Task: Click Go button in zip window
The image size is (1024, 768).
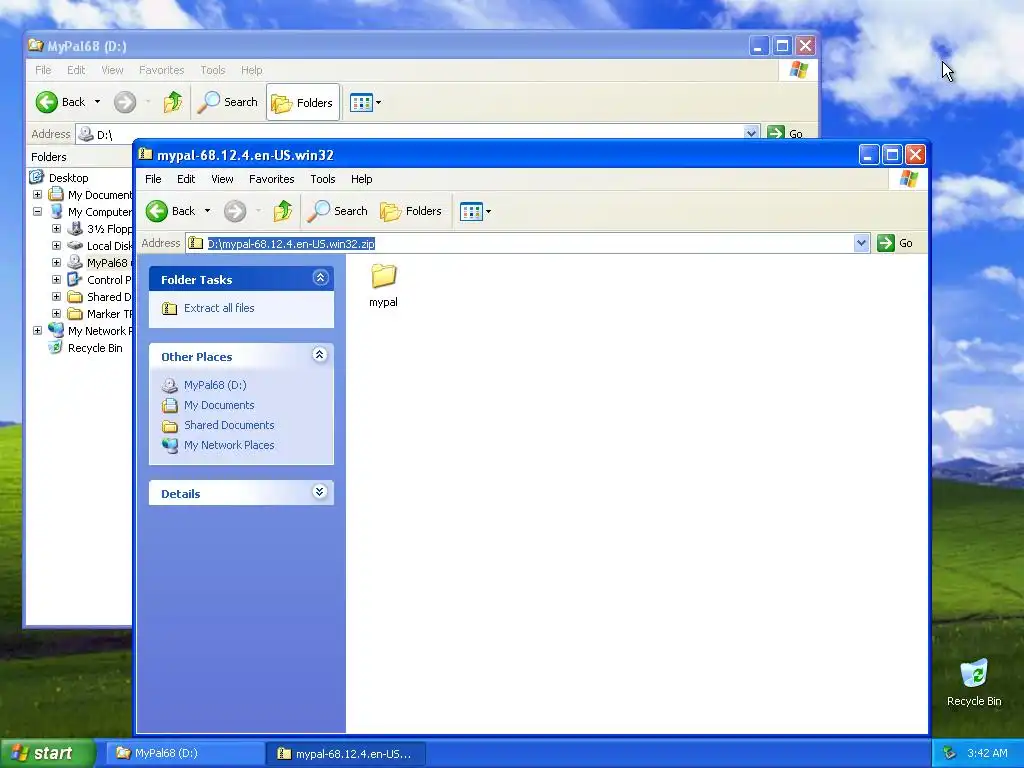Action: coord(895,243)
